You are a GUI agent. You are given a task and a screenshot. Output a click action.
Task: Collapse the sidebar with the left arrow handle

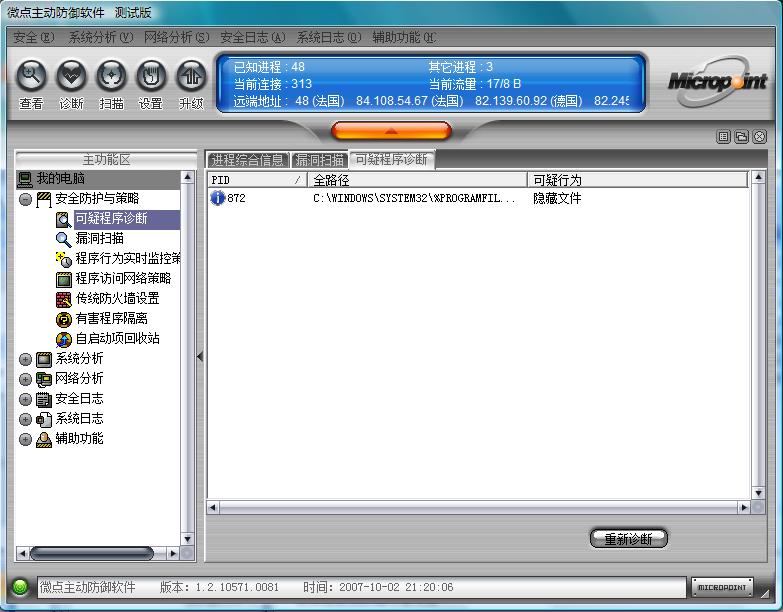tap(200, 356)
